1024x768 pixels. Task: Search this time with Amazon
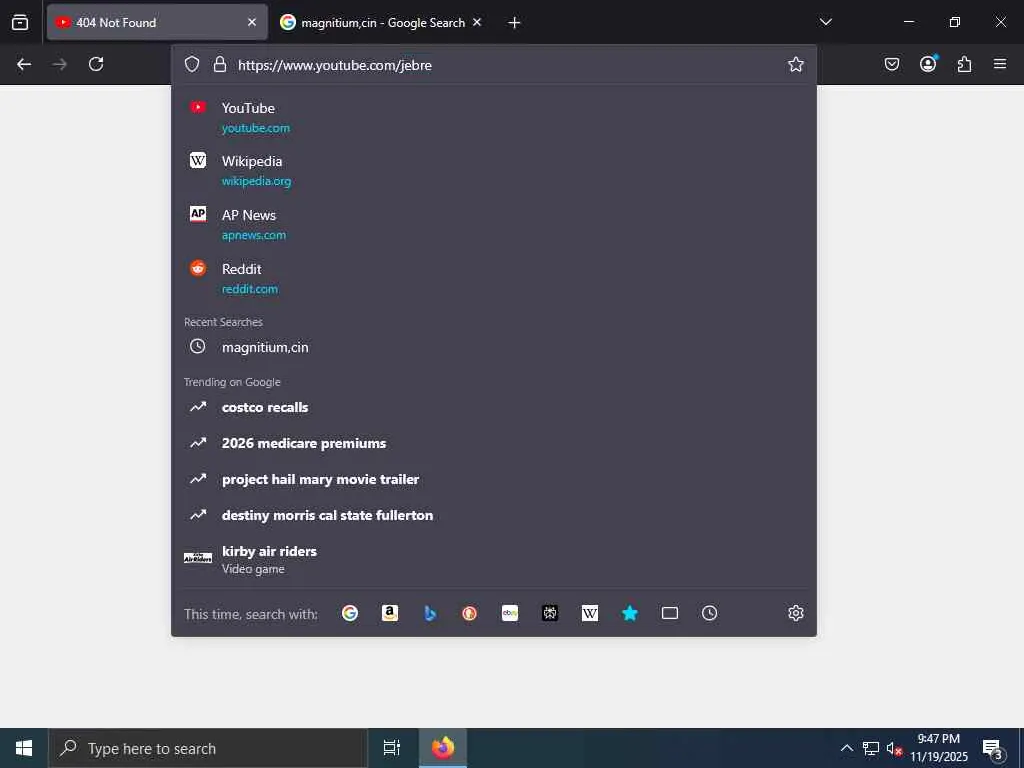click(390, 613)
